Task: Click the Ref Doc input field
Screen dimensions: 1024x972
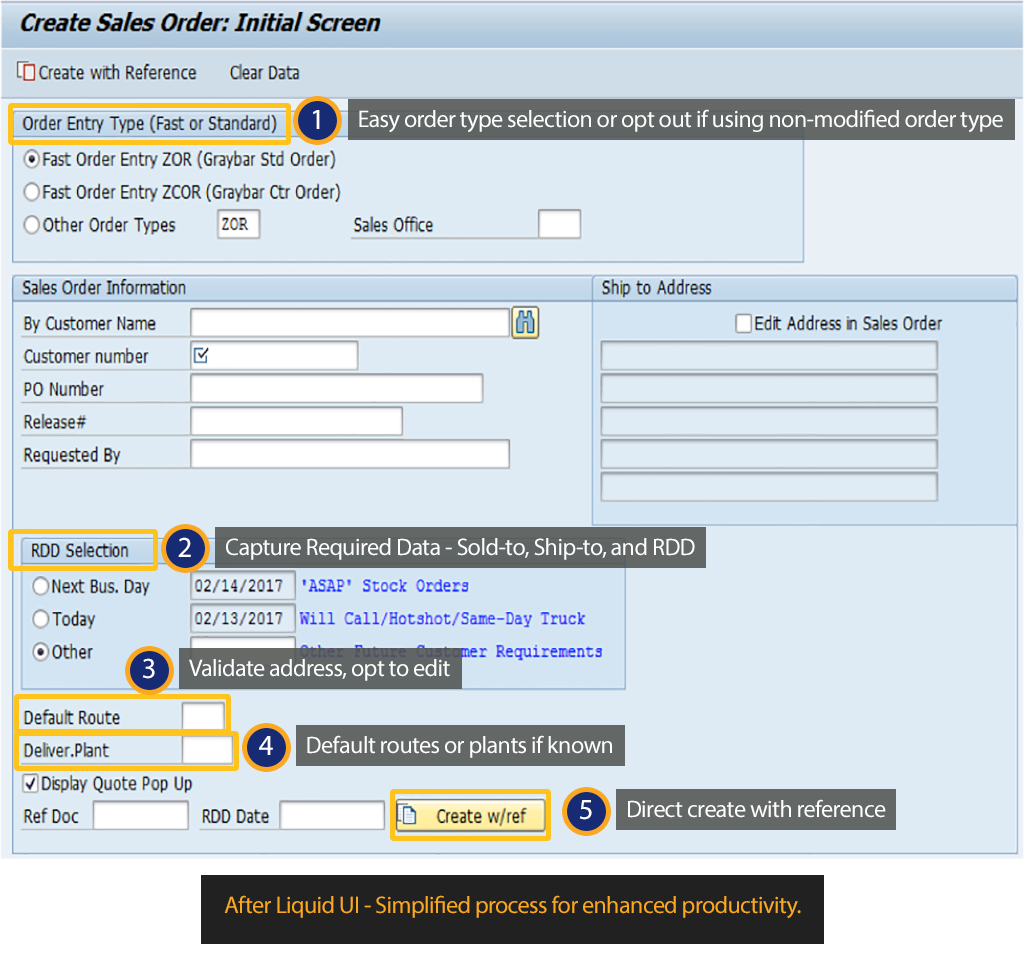Action: 141,816
